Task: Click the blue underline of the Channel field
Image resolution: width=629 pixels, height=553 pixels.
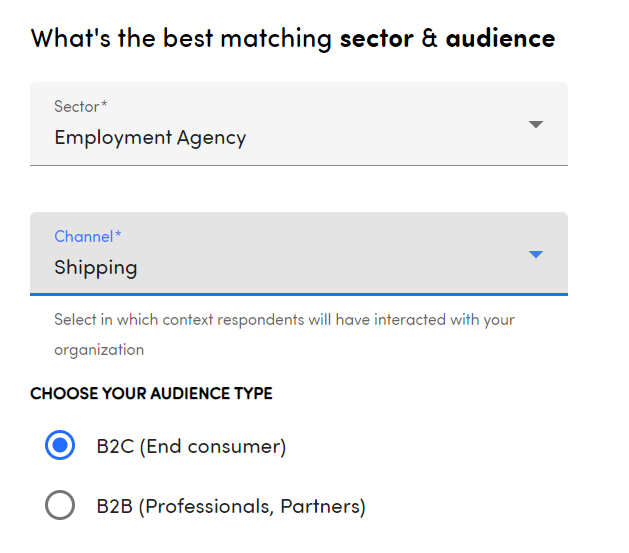Action: point(298,294)
